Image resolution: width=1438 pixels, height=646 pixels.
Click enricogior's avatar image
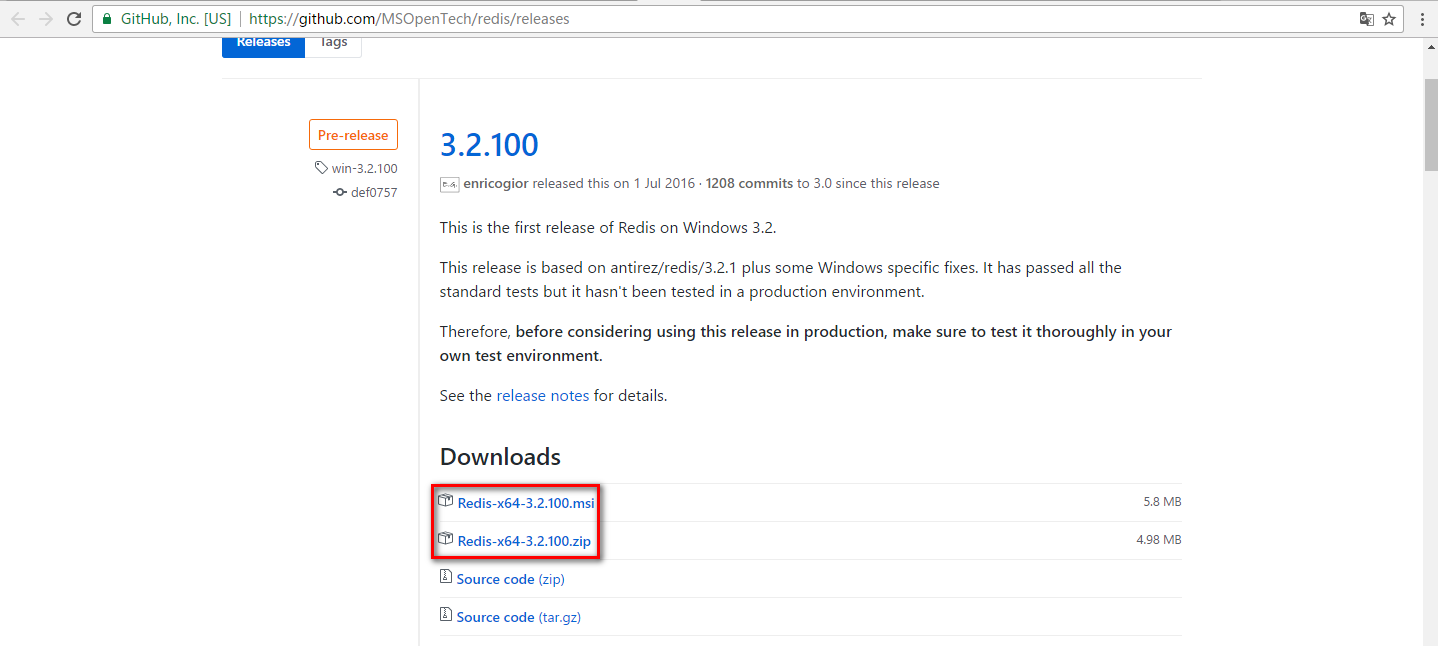pyautogui.click(x=449, y=184)
